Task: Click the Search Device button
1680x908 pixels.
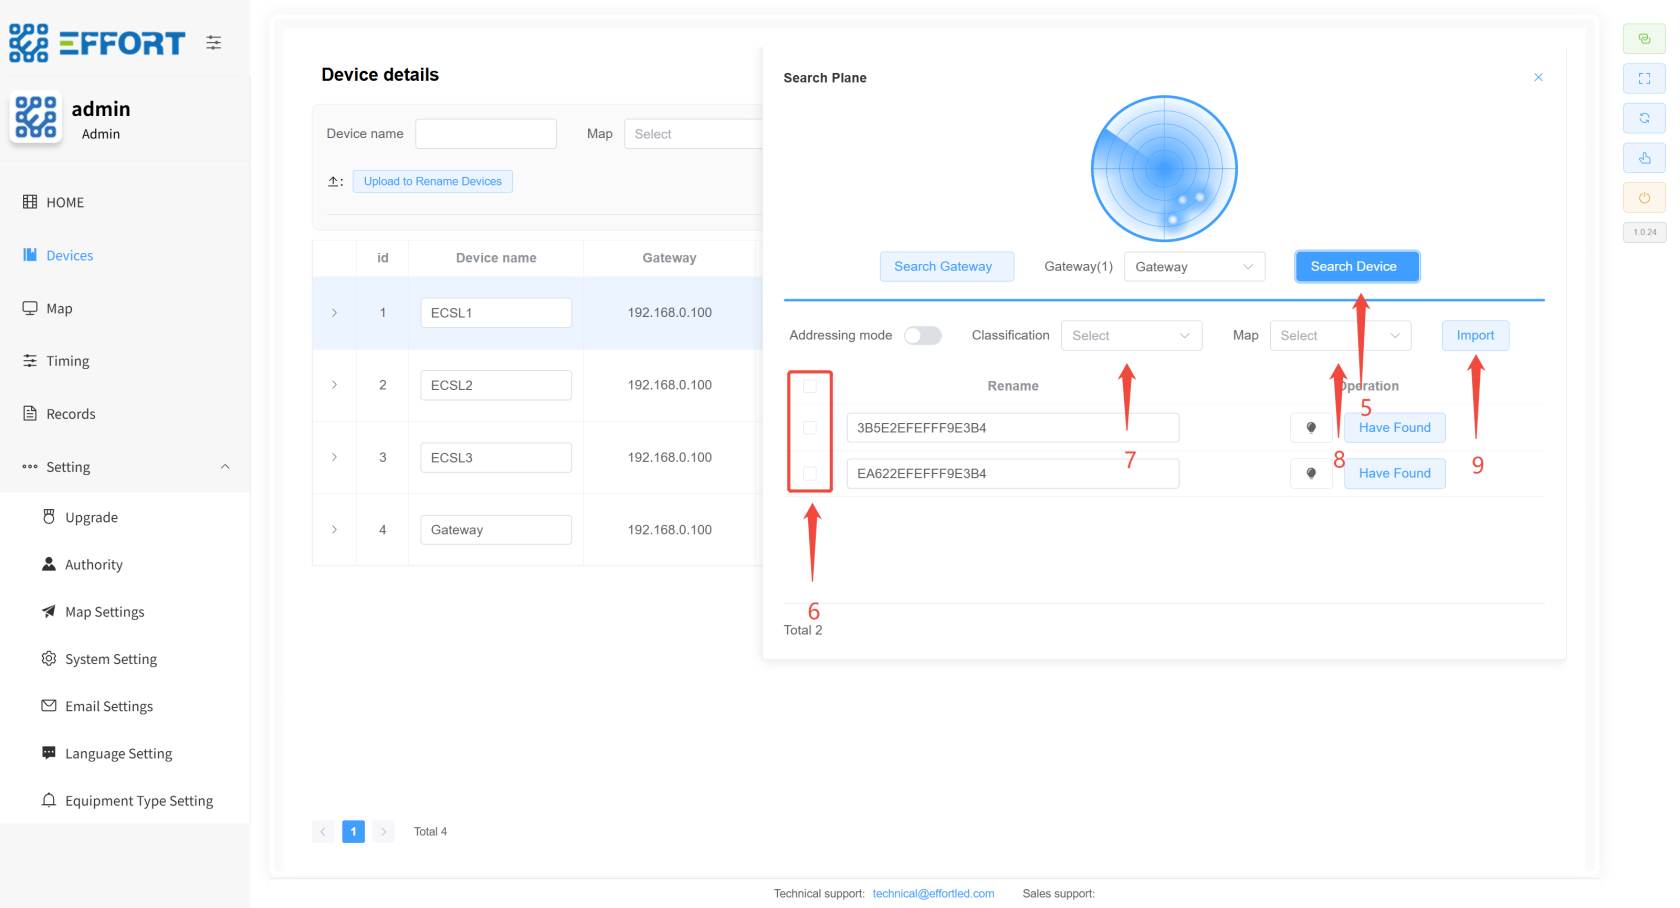Action: (x=1355, y=267)
